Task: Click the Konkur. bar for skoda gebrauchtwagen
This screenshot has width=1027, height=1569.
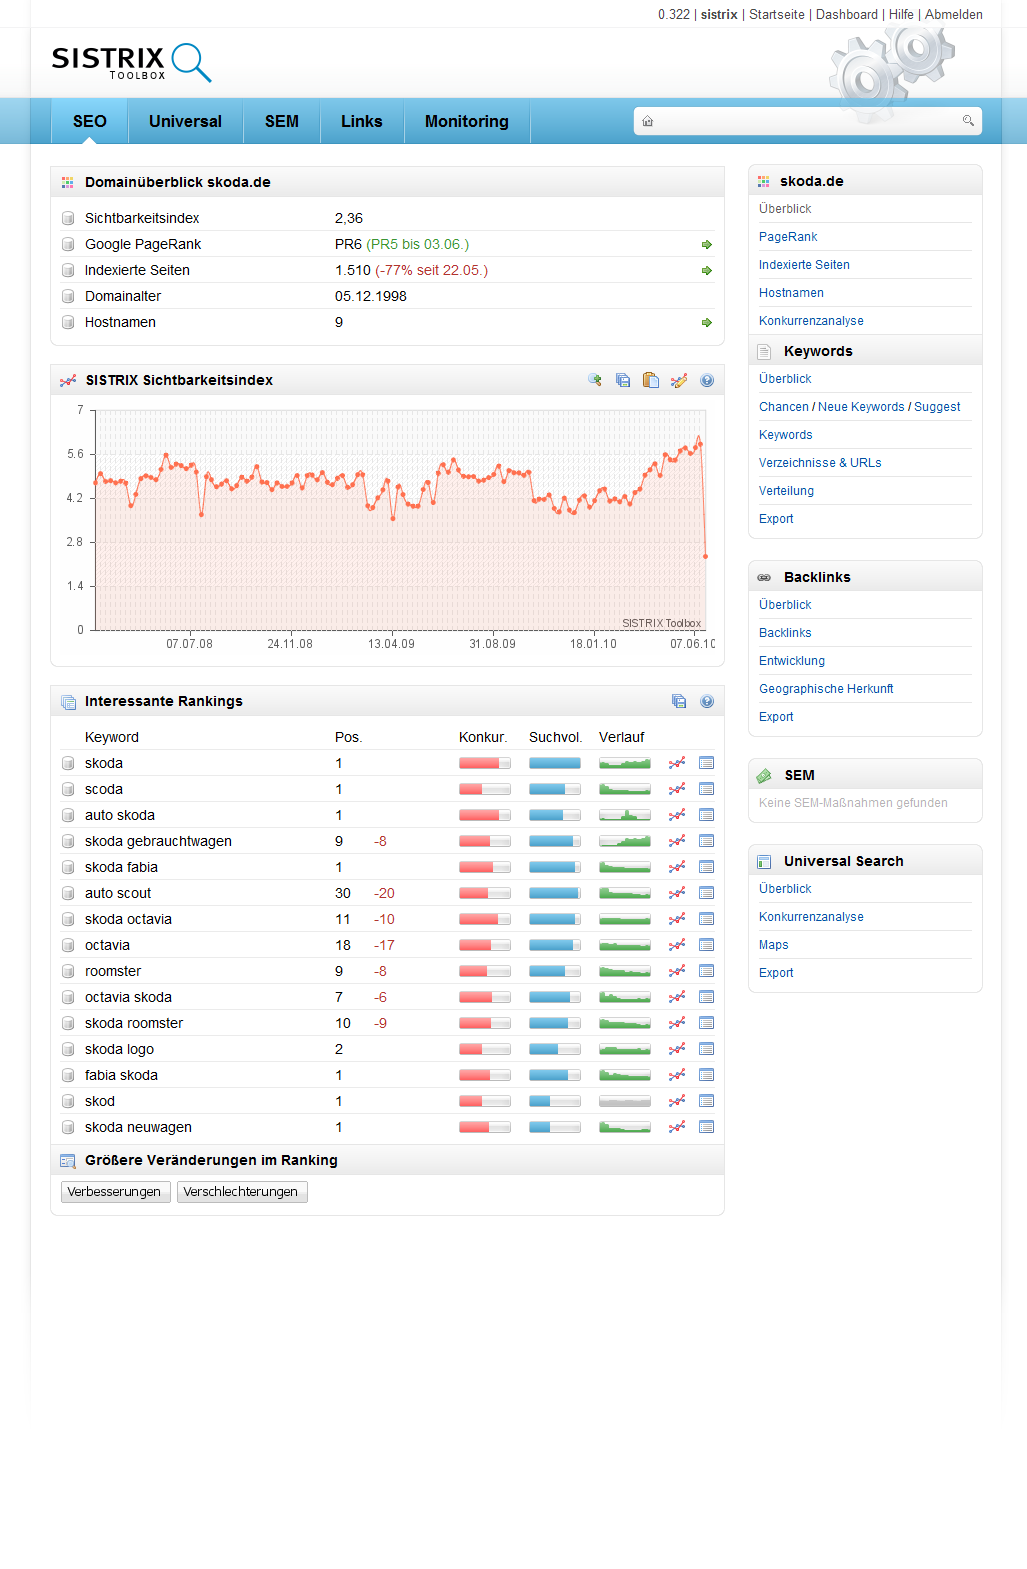Action: coord(484,841)
